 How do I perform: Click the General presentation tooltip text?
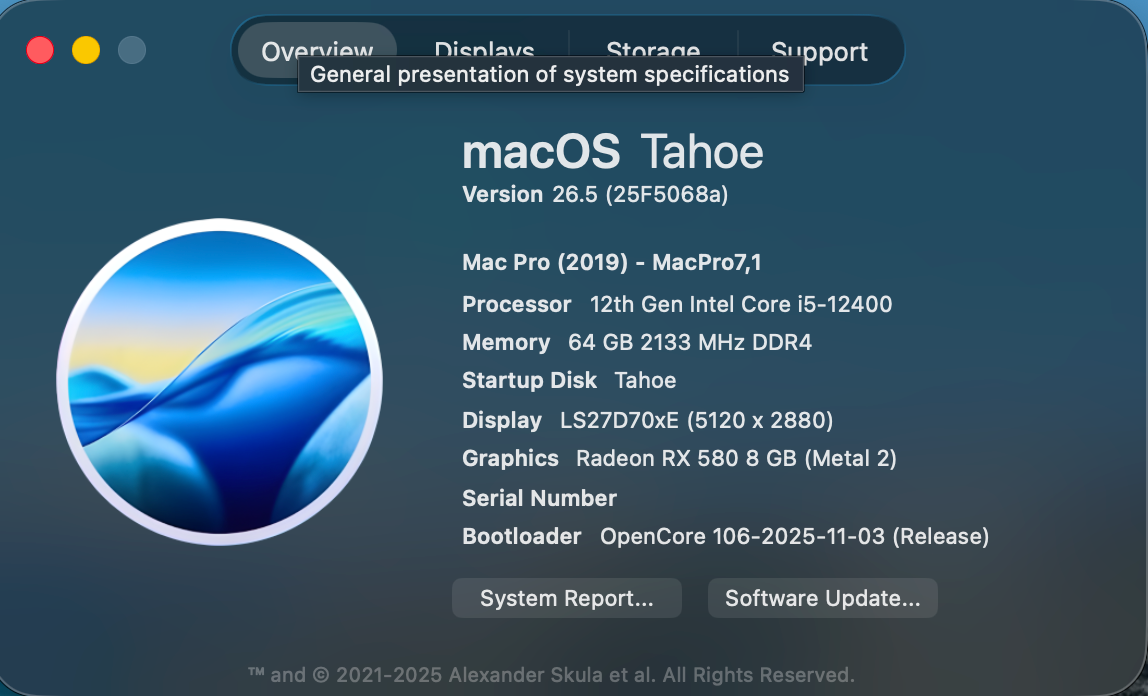pyautogui.click(x=550, y=75)
